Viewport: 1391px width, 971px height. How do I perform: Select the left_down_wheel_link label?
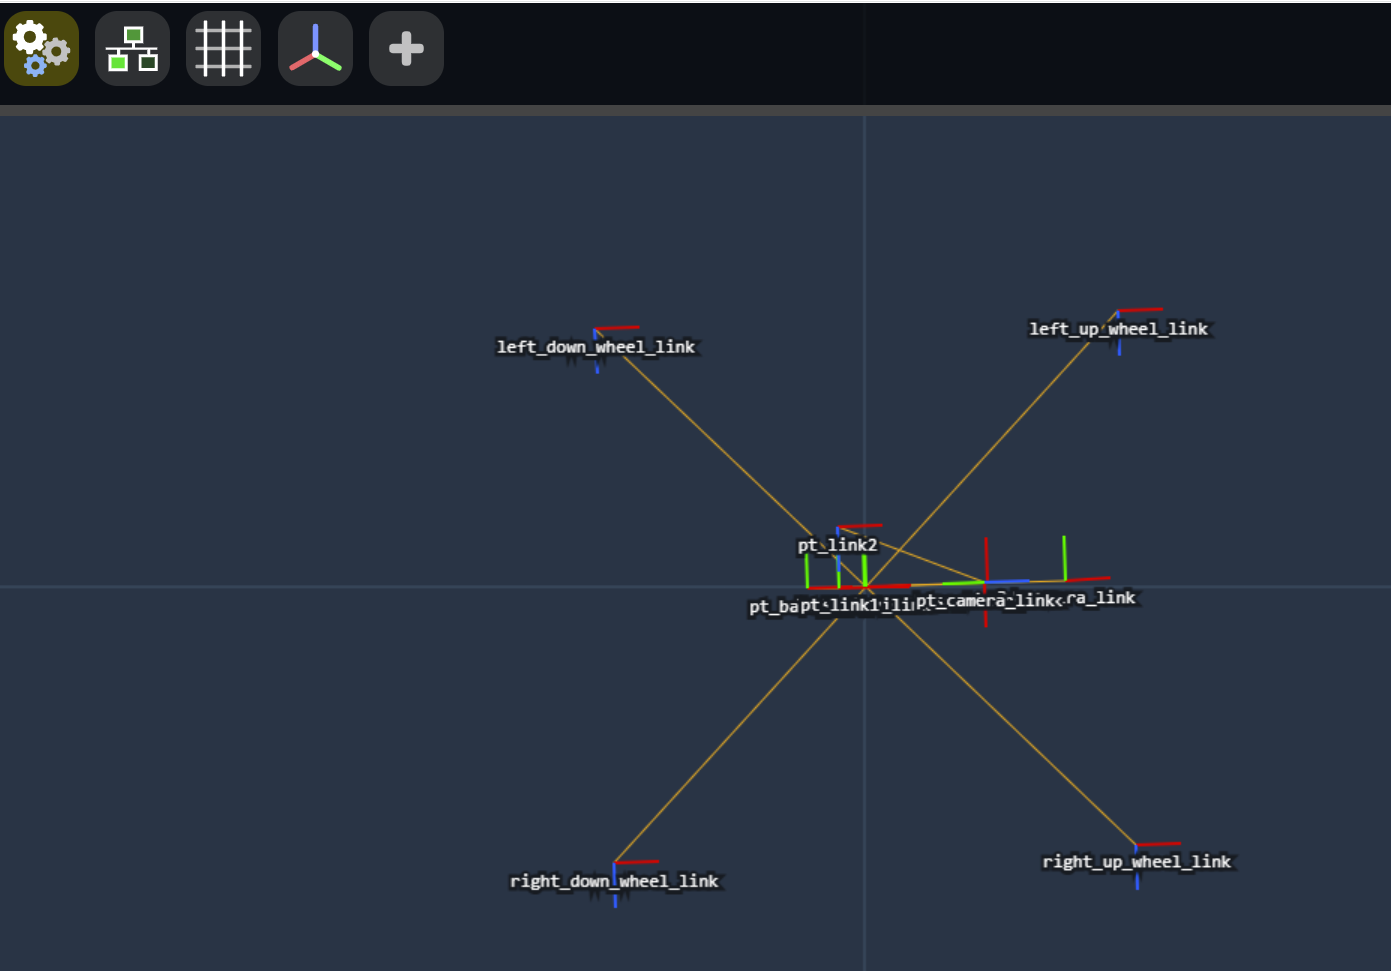coord(596,347)
